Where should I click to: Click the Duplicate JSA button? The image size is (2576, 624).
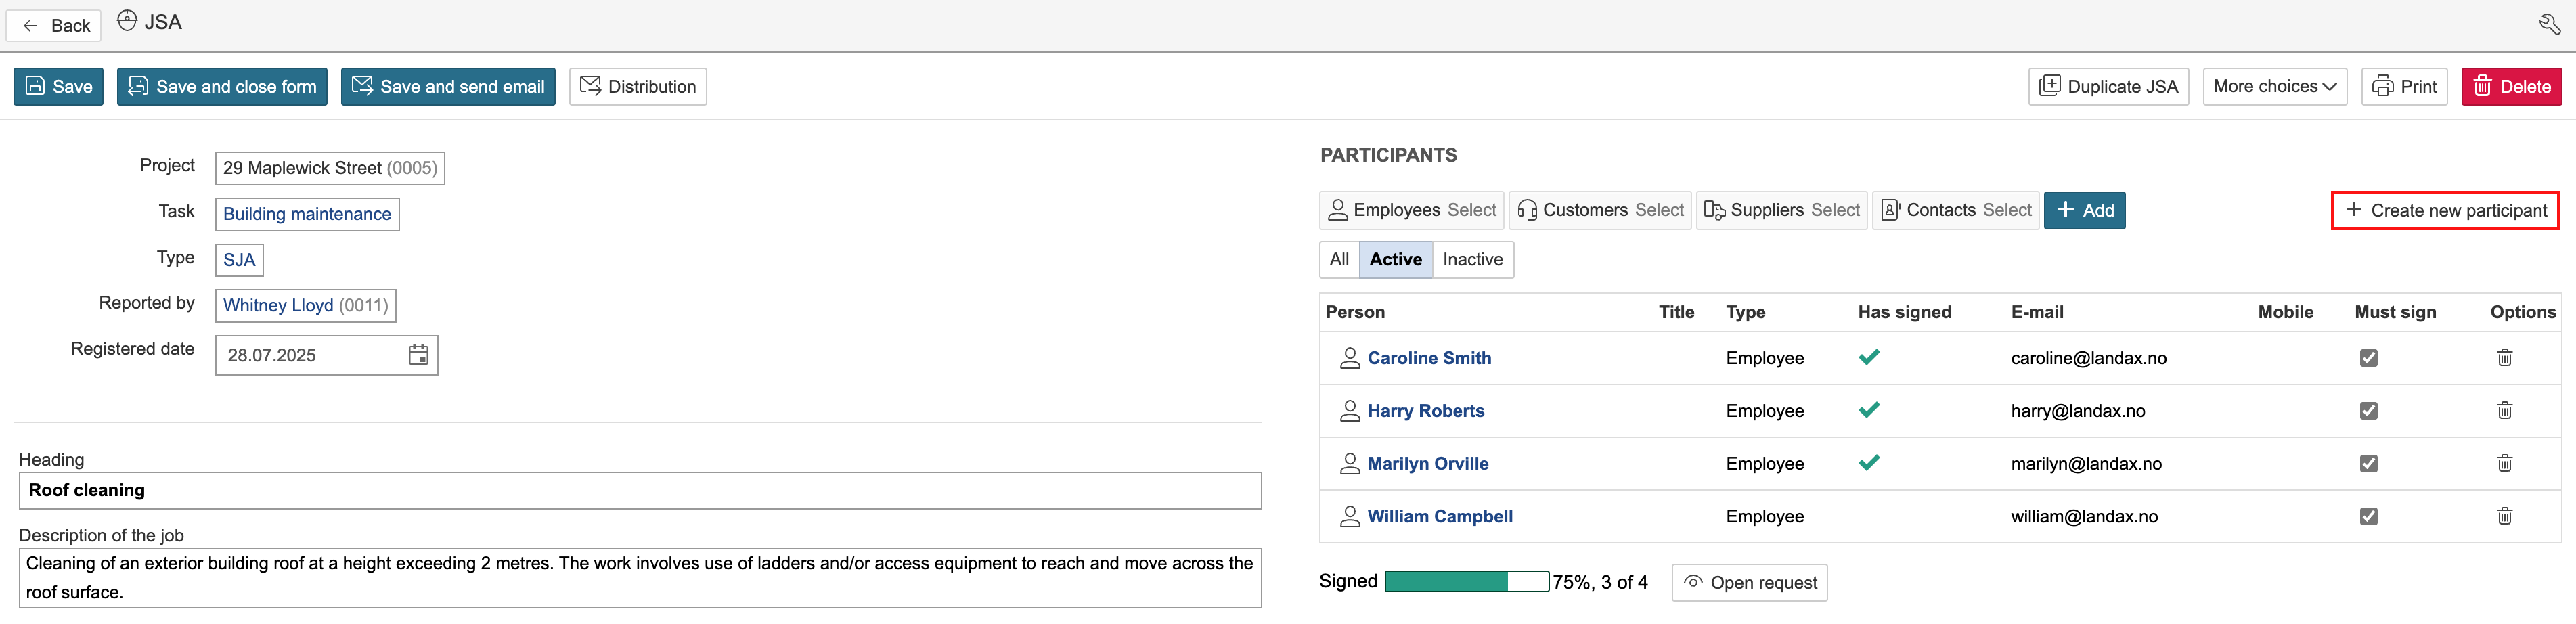2108,87
